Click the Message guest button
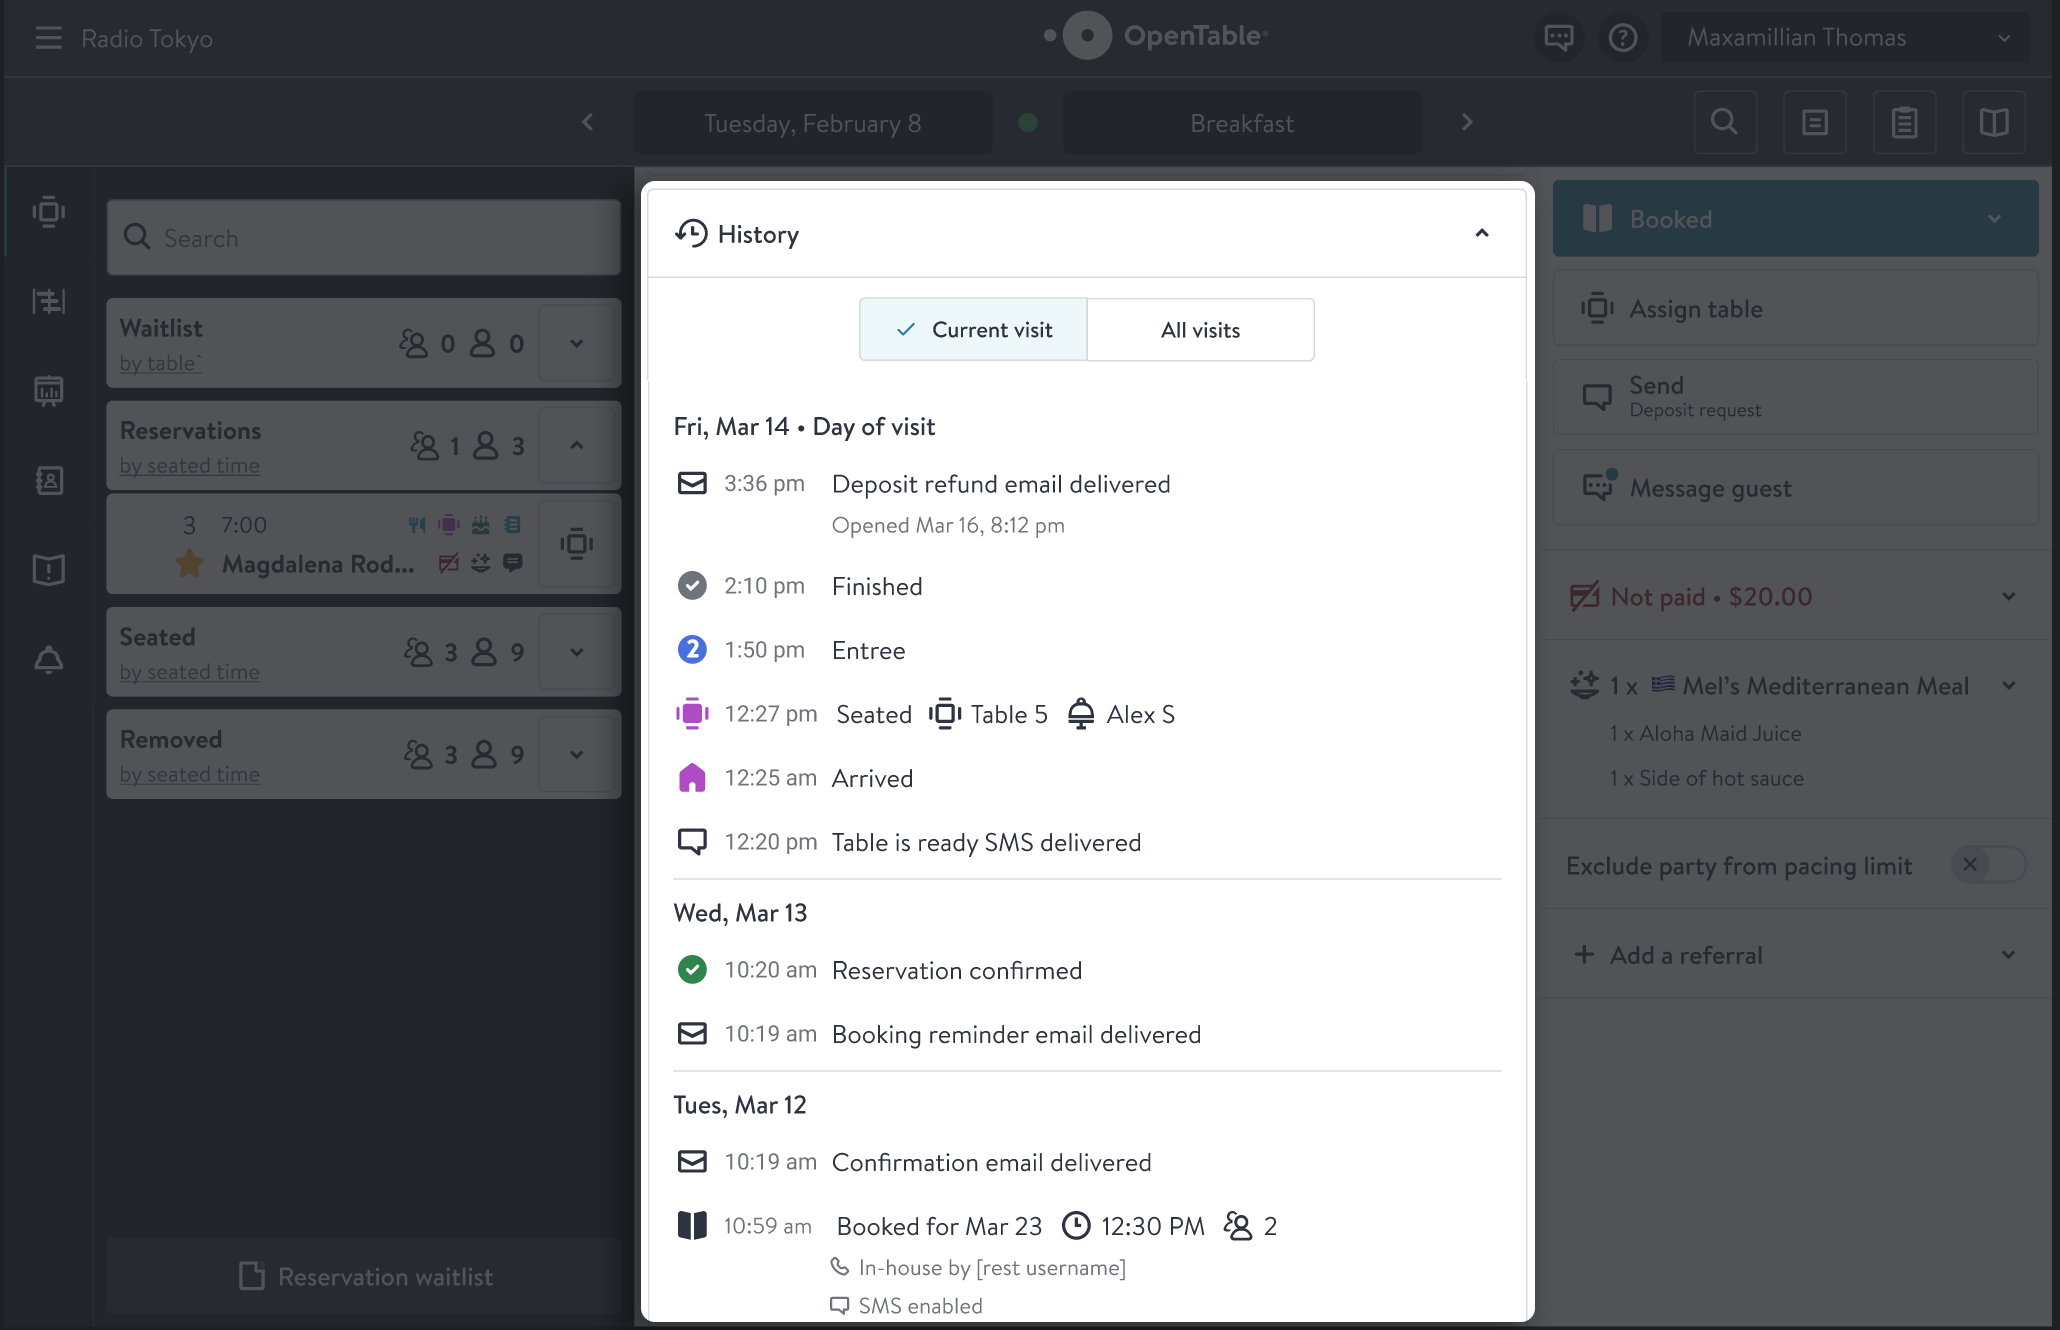The image size is (2060, 1330). [x=1795, y=488]
